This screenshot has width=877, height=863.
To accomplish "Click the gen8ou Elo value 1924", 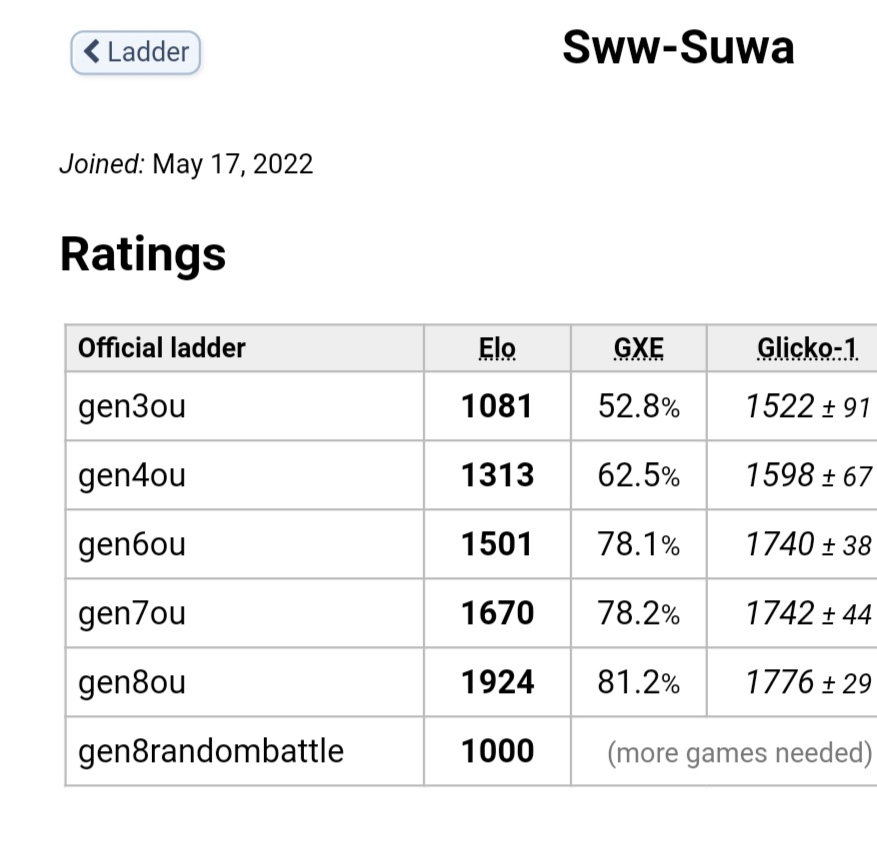I will (497, 682).
